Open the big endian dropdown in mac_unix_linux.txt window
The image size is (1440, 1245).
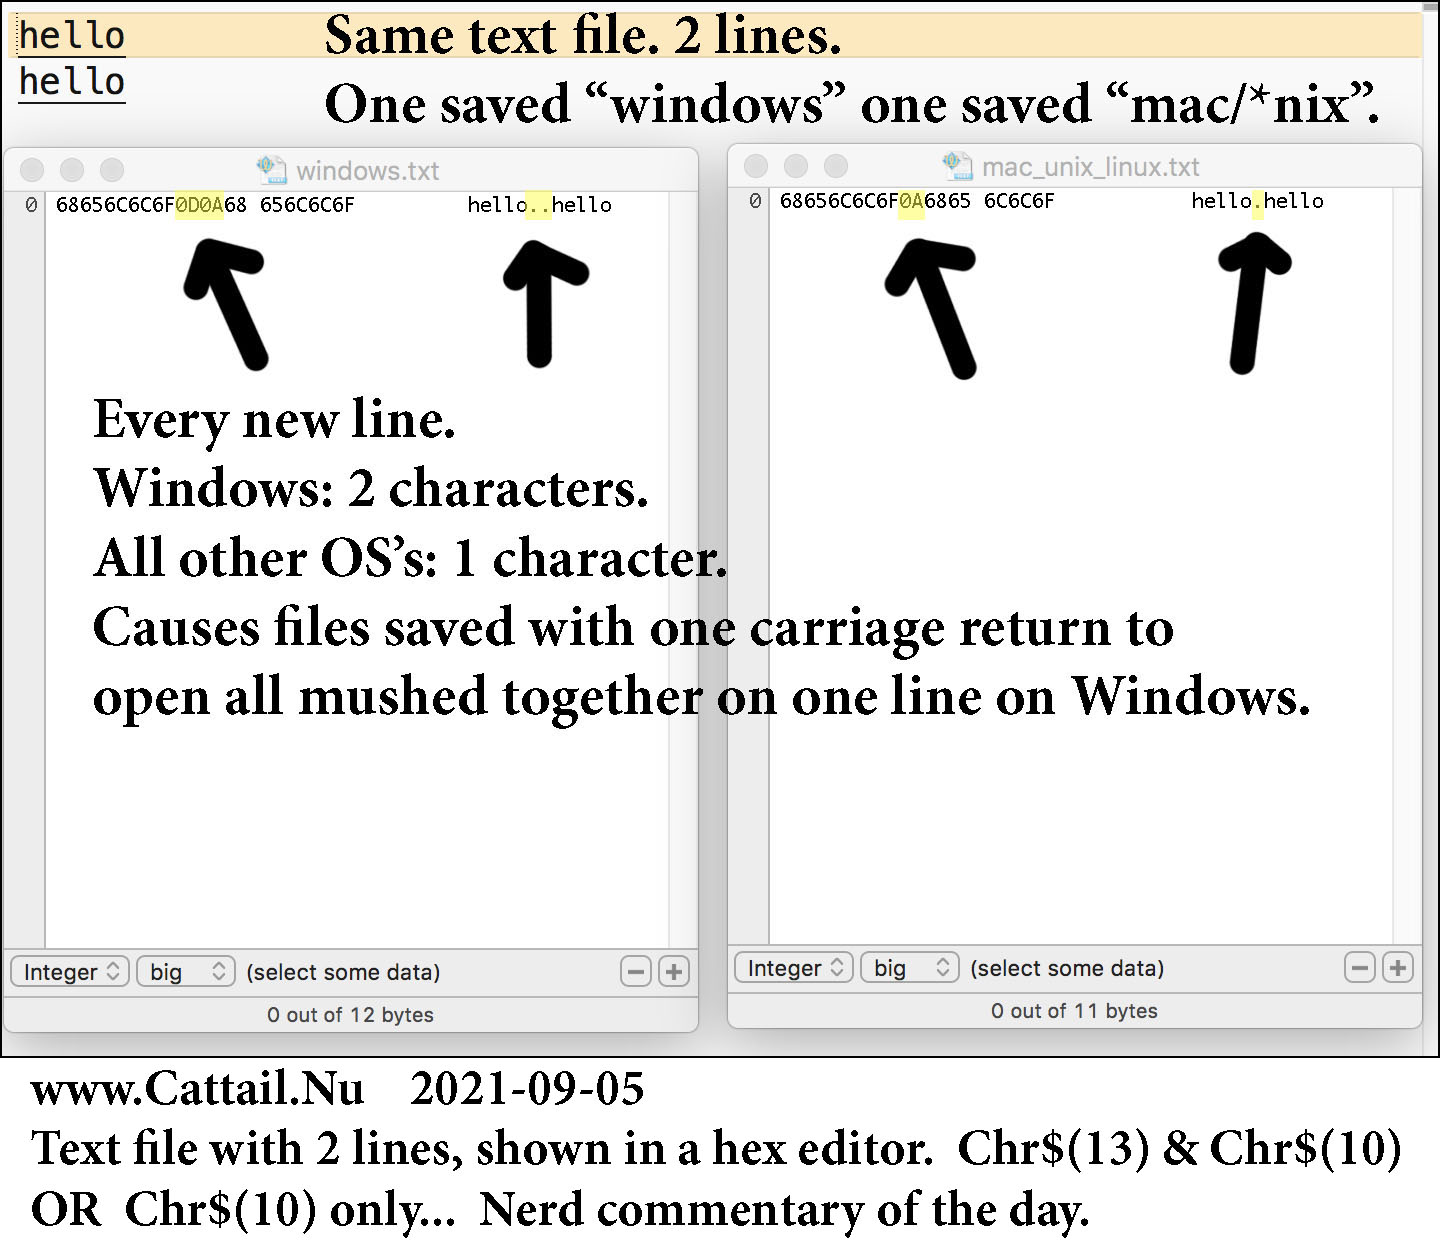coord(910,967)
